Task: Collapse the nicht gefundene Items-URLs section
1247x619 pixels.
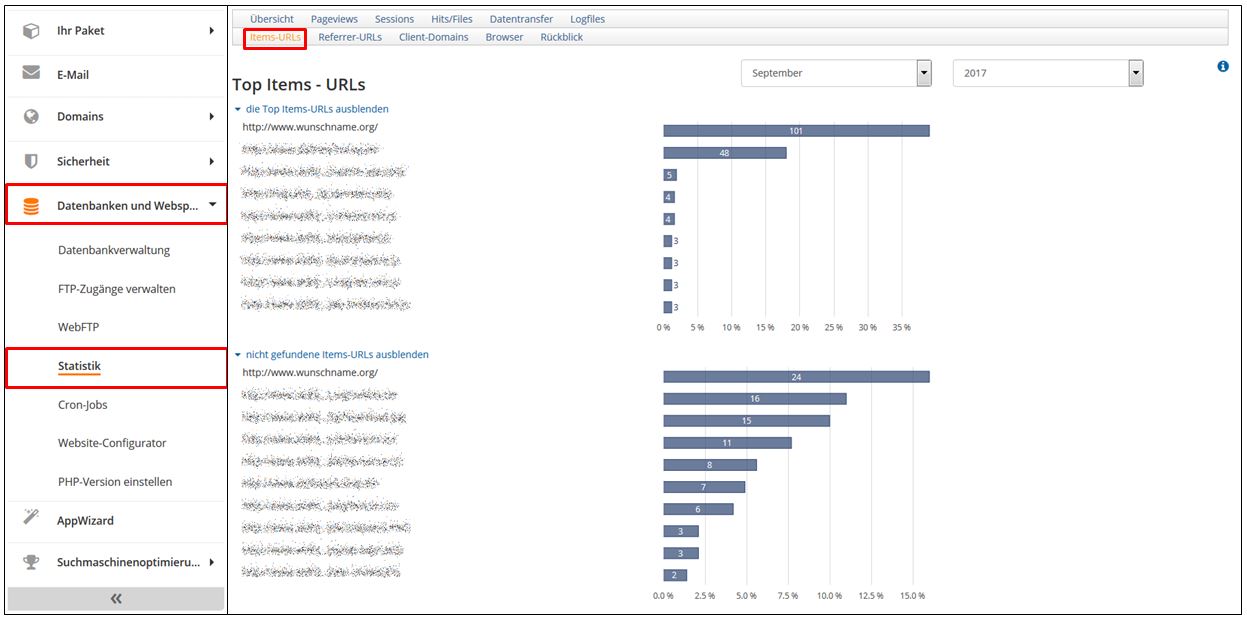Action: [336, 354]
